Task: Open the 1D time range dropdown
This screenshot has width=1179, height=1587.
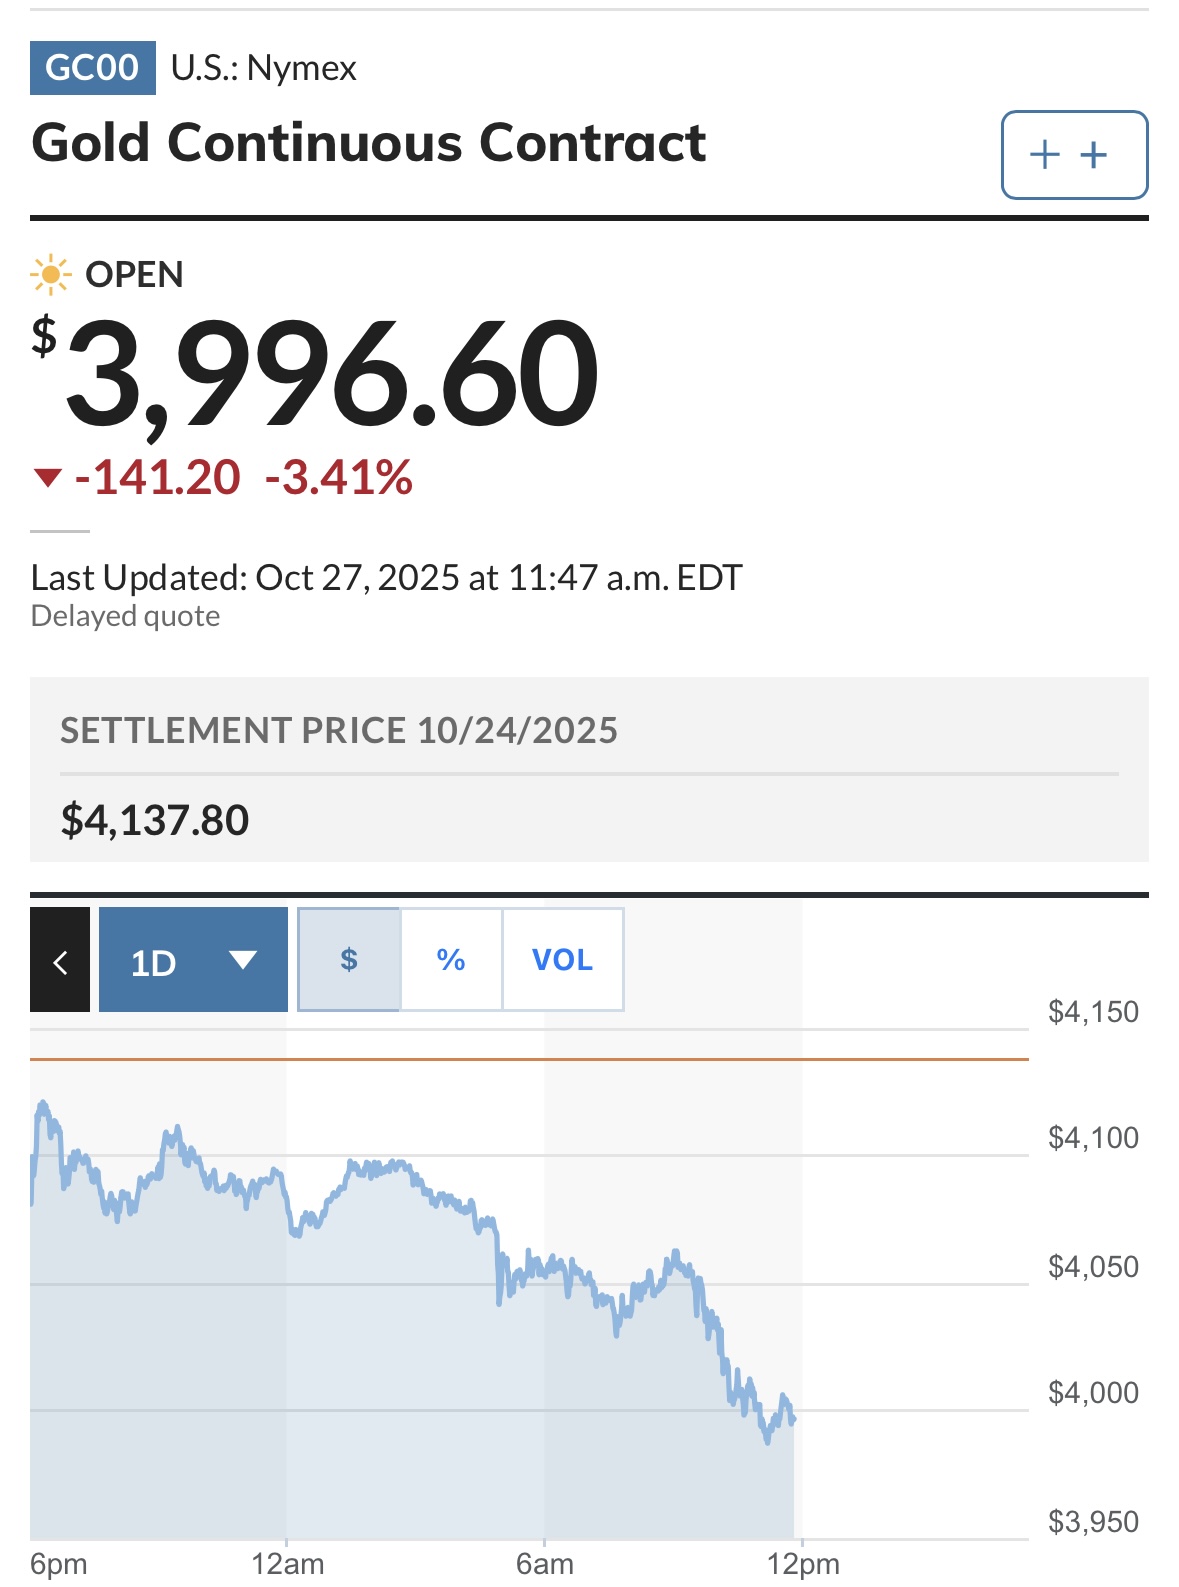Action: [x=193, y=960]
